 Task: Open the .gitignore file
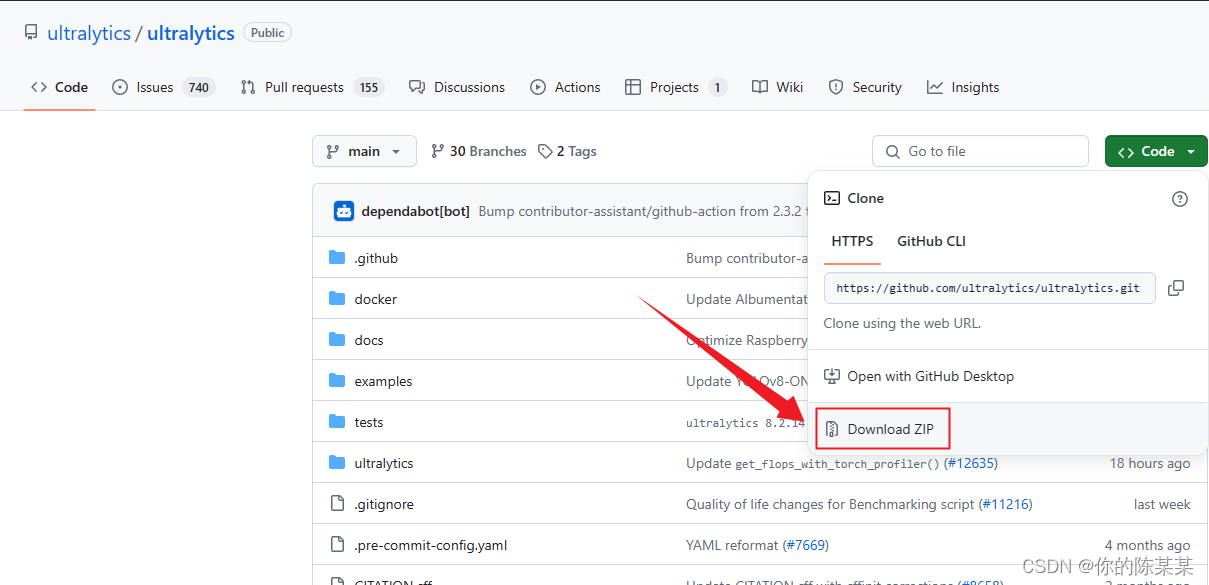384,504
